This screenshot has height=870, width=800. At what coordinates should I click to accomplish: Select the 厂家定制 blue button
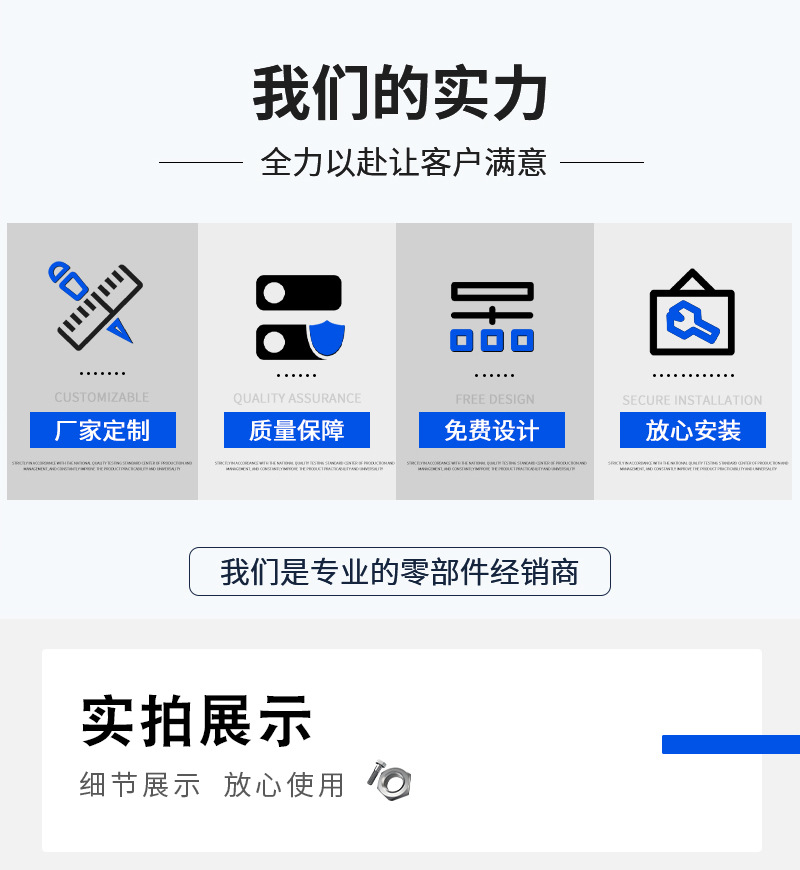point(103,430)
